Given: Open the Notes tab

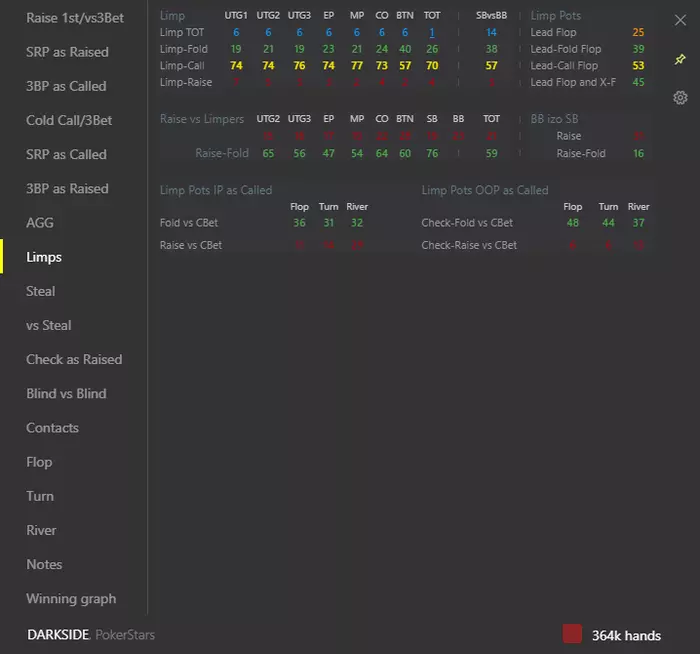Looking at the screenshot, I should click(44, 564).
